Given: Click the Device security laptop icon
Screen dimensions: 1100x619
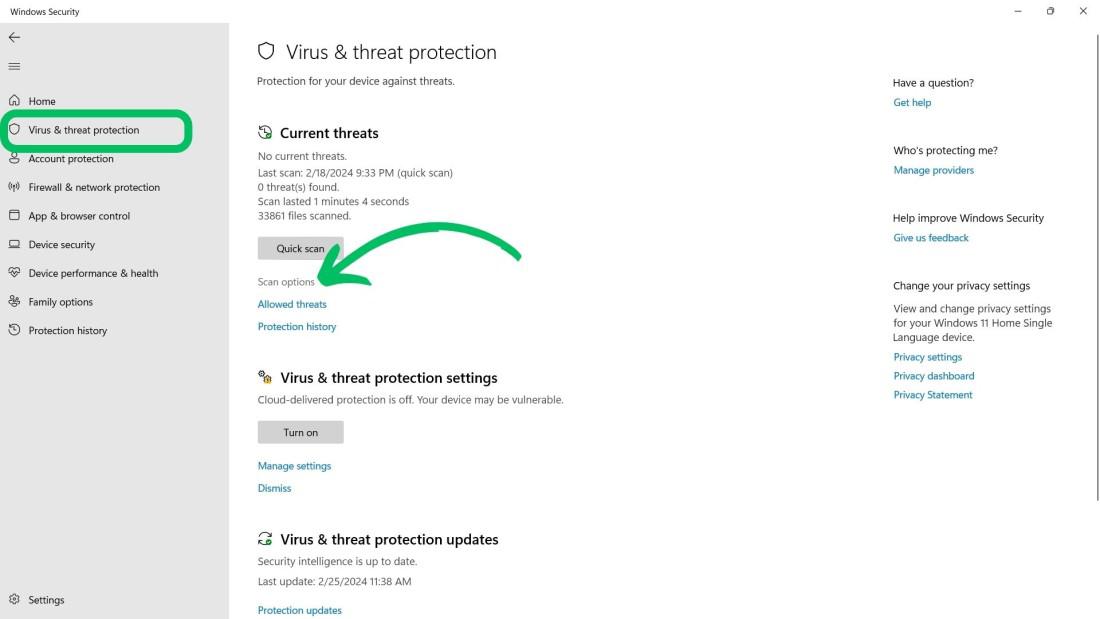Looking at the screenshot, I should pyautogui.click(x=14, y=244).
